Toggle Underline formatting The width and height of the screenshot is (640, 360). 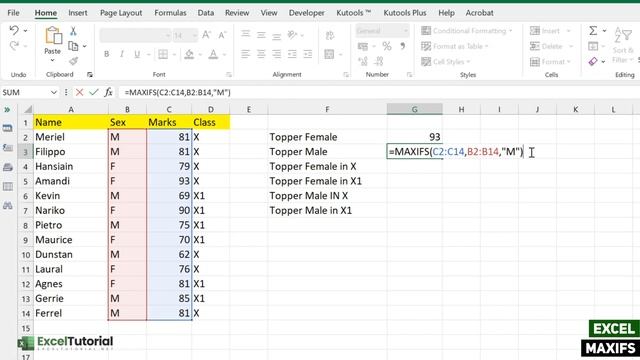tap(137, 54)
